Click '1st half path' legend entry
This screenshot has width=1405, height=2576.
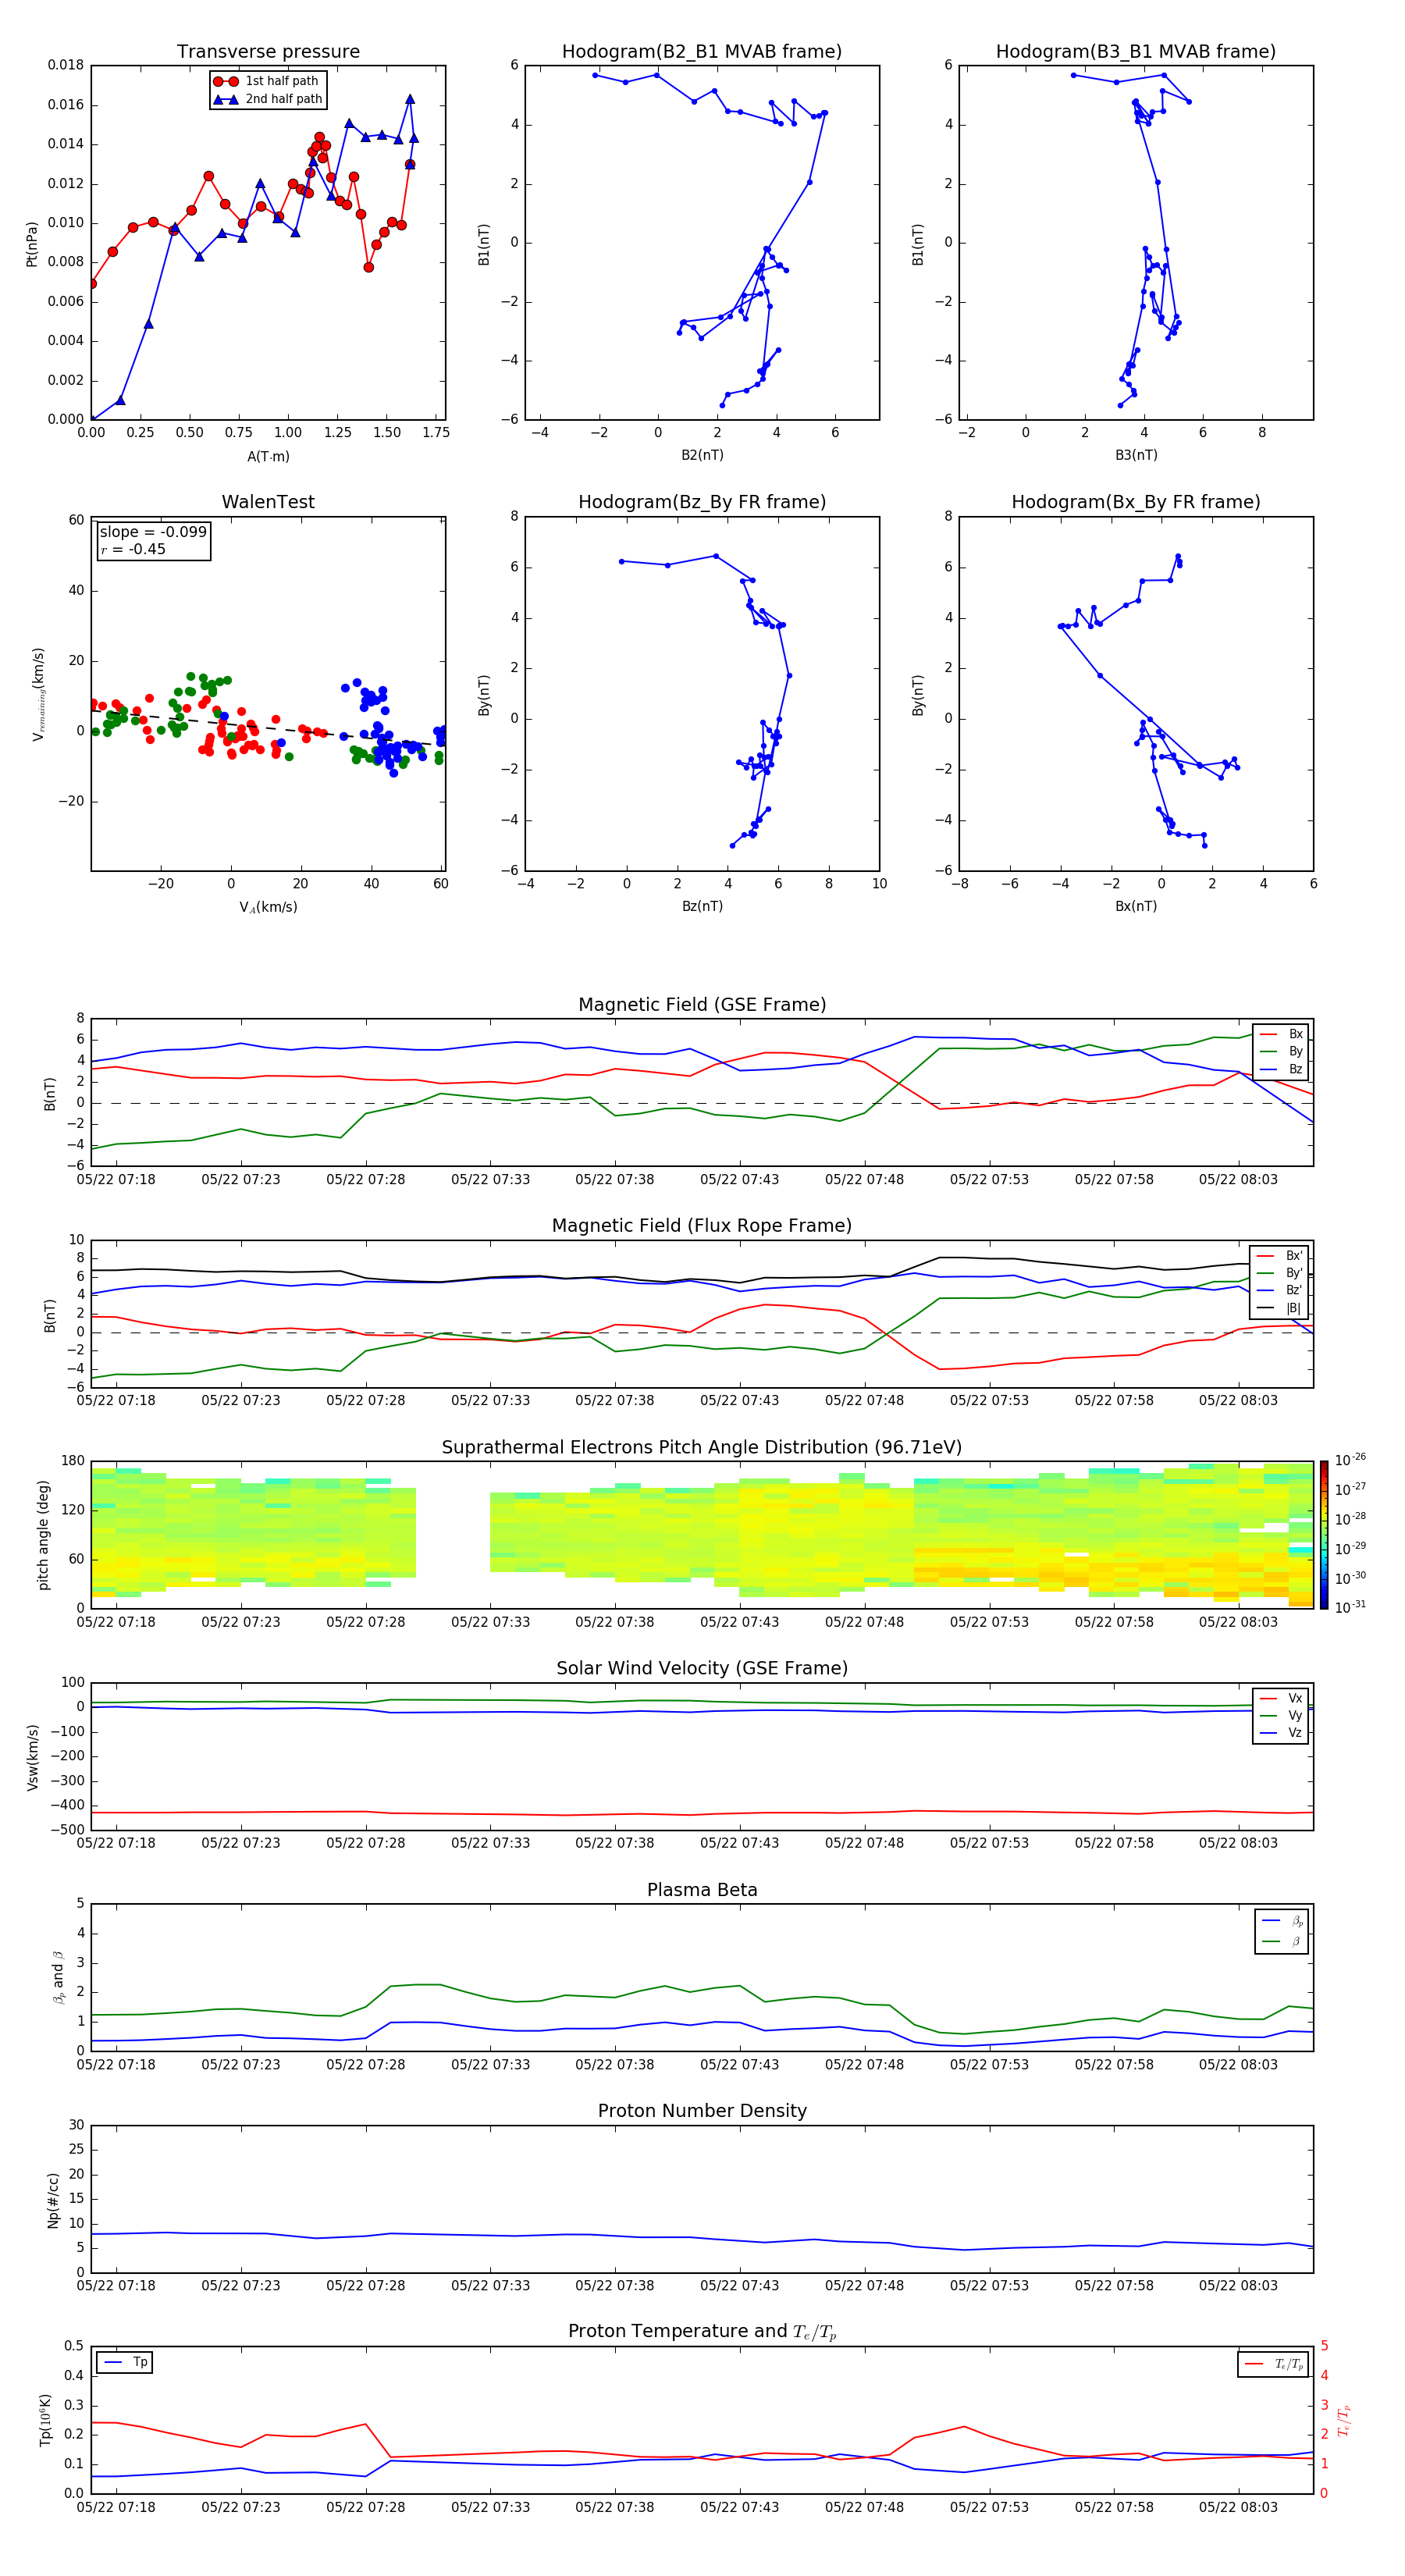267,81
